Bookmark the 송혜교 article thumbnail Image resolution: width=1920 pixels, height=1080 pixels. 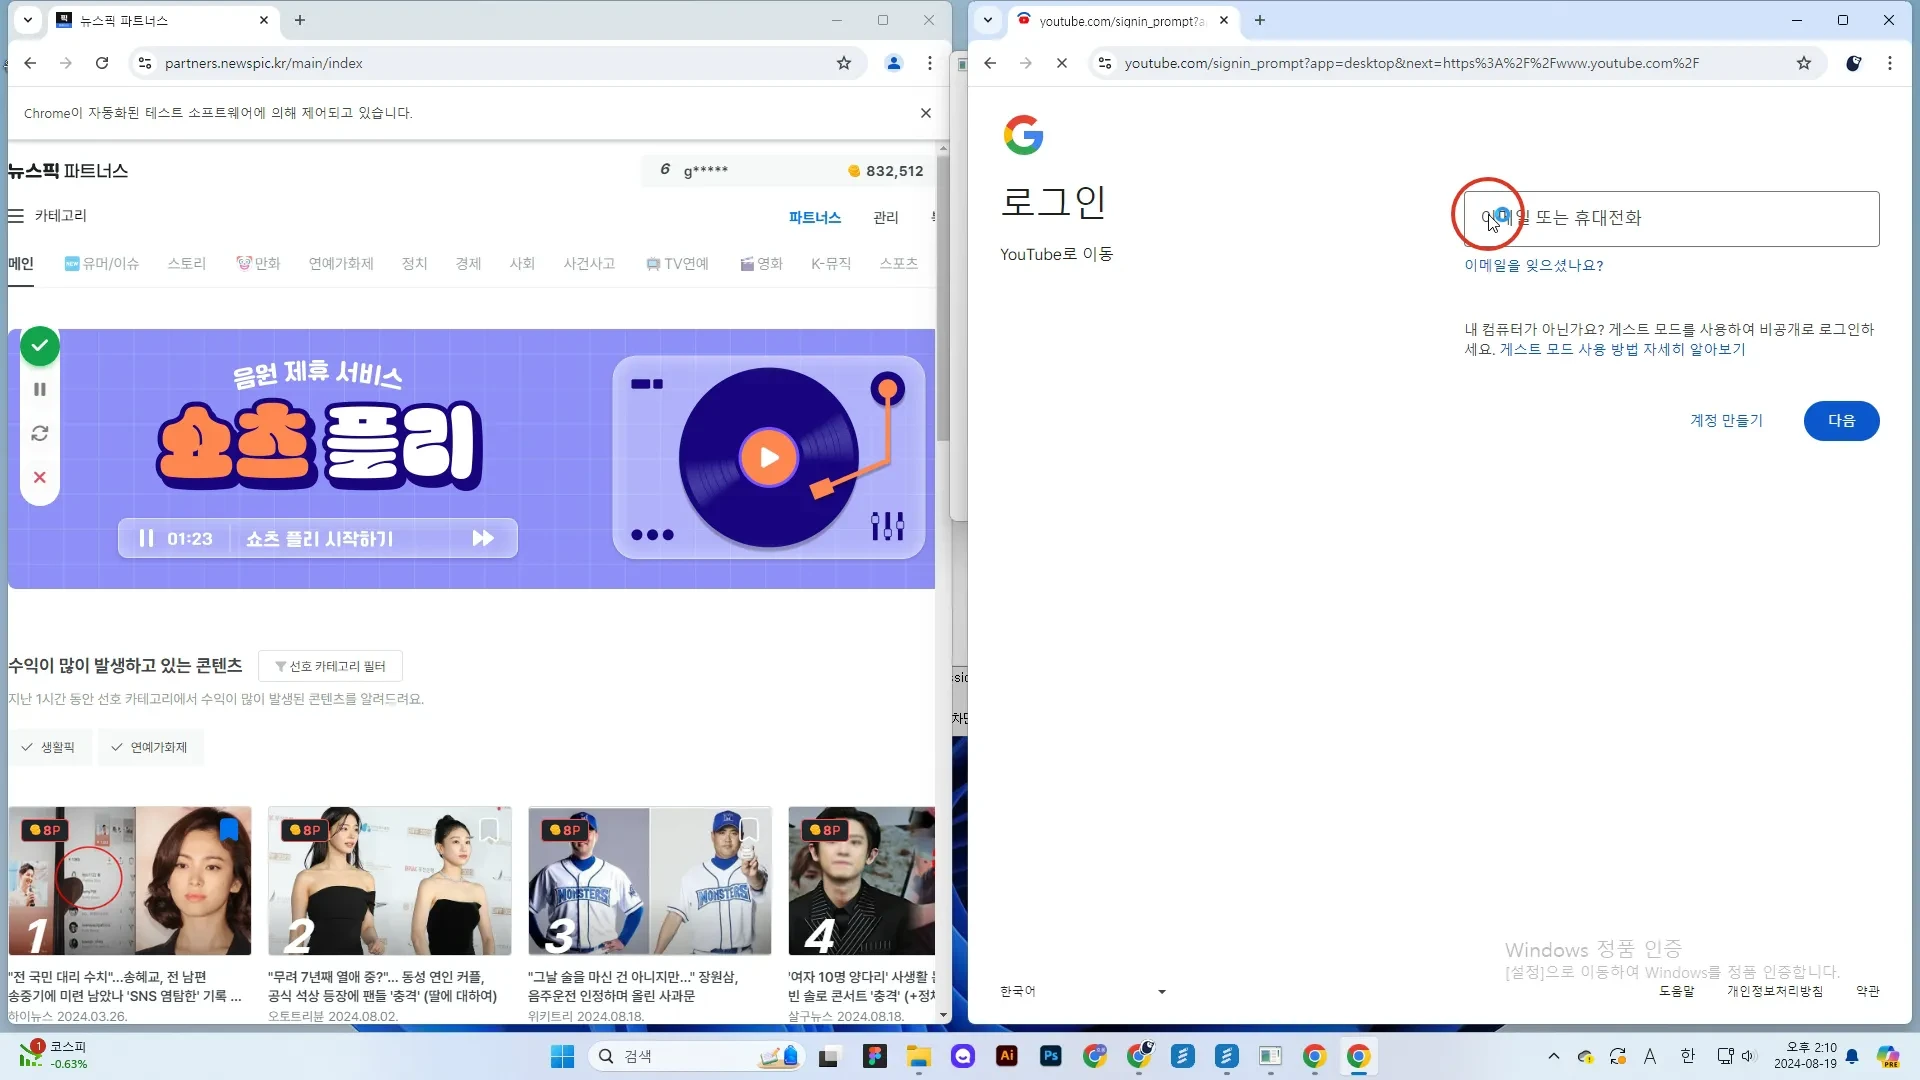[x=229, y=830]
